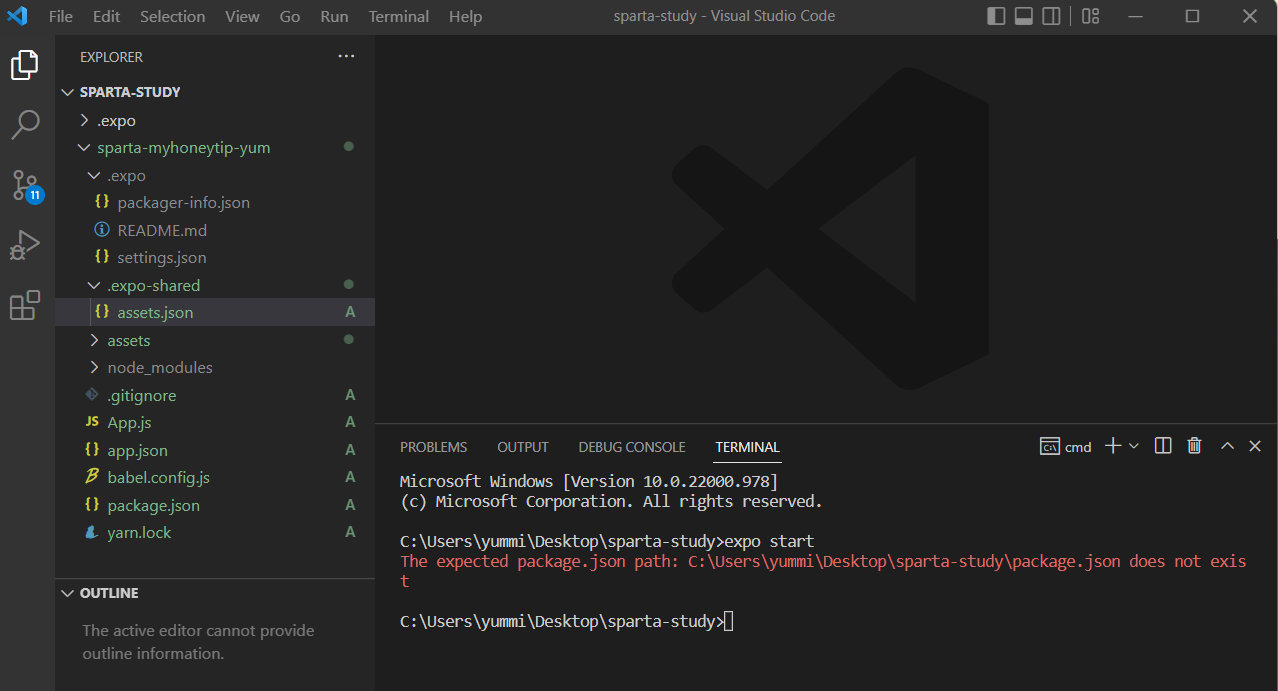Open babel.config.js file

[215, 477]
